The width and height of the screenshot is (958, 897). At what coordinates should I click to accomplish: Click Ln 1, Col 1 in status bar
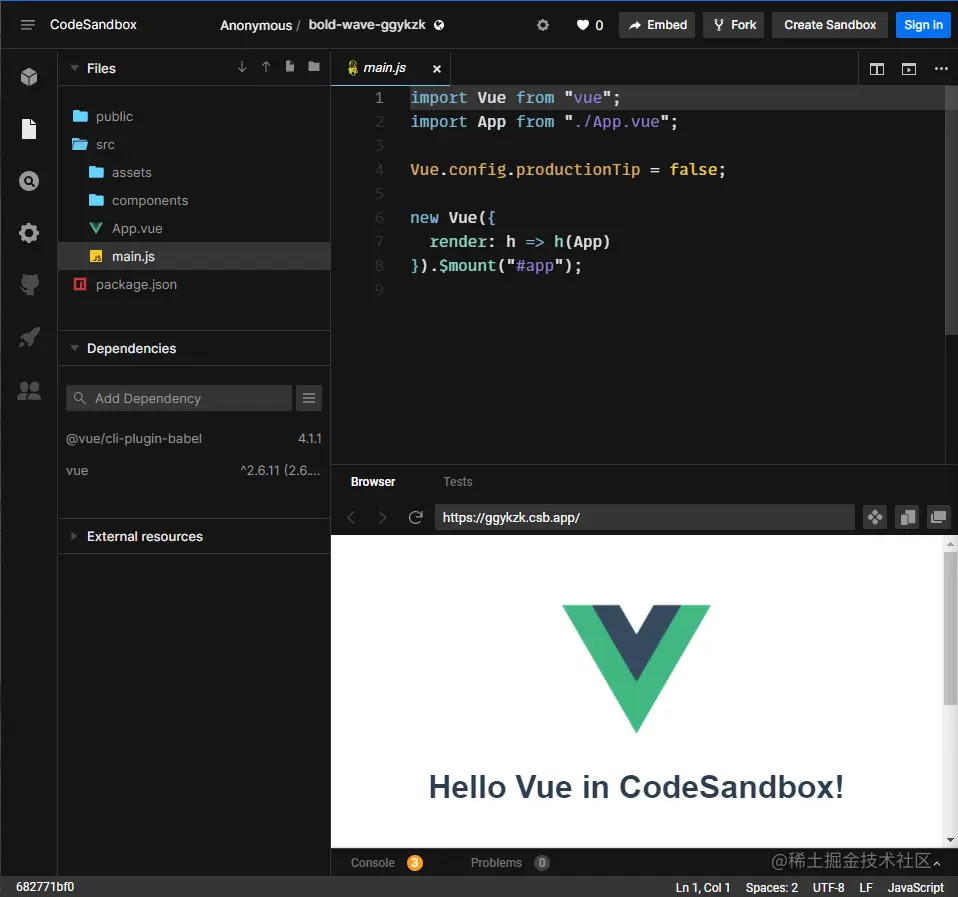(x=703, y=887)
